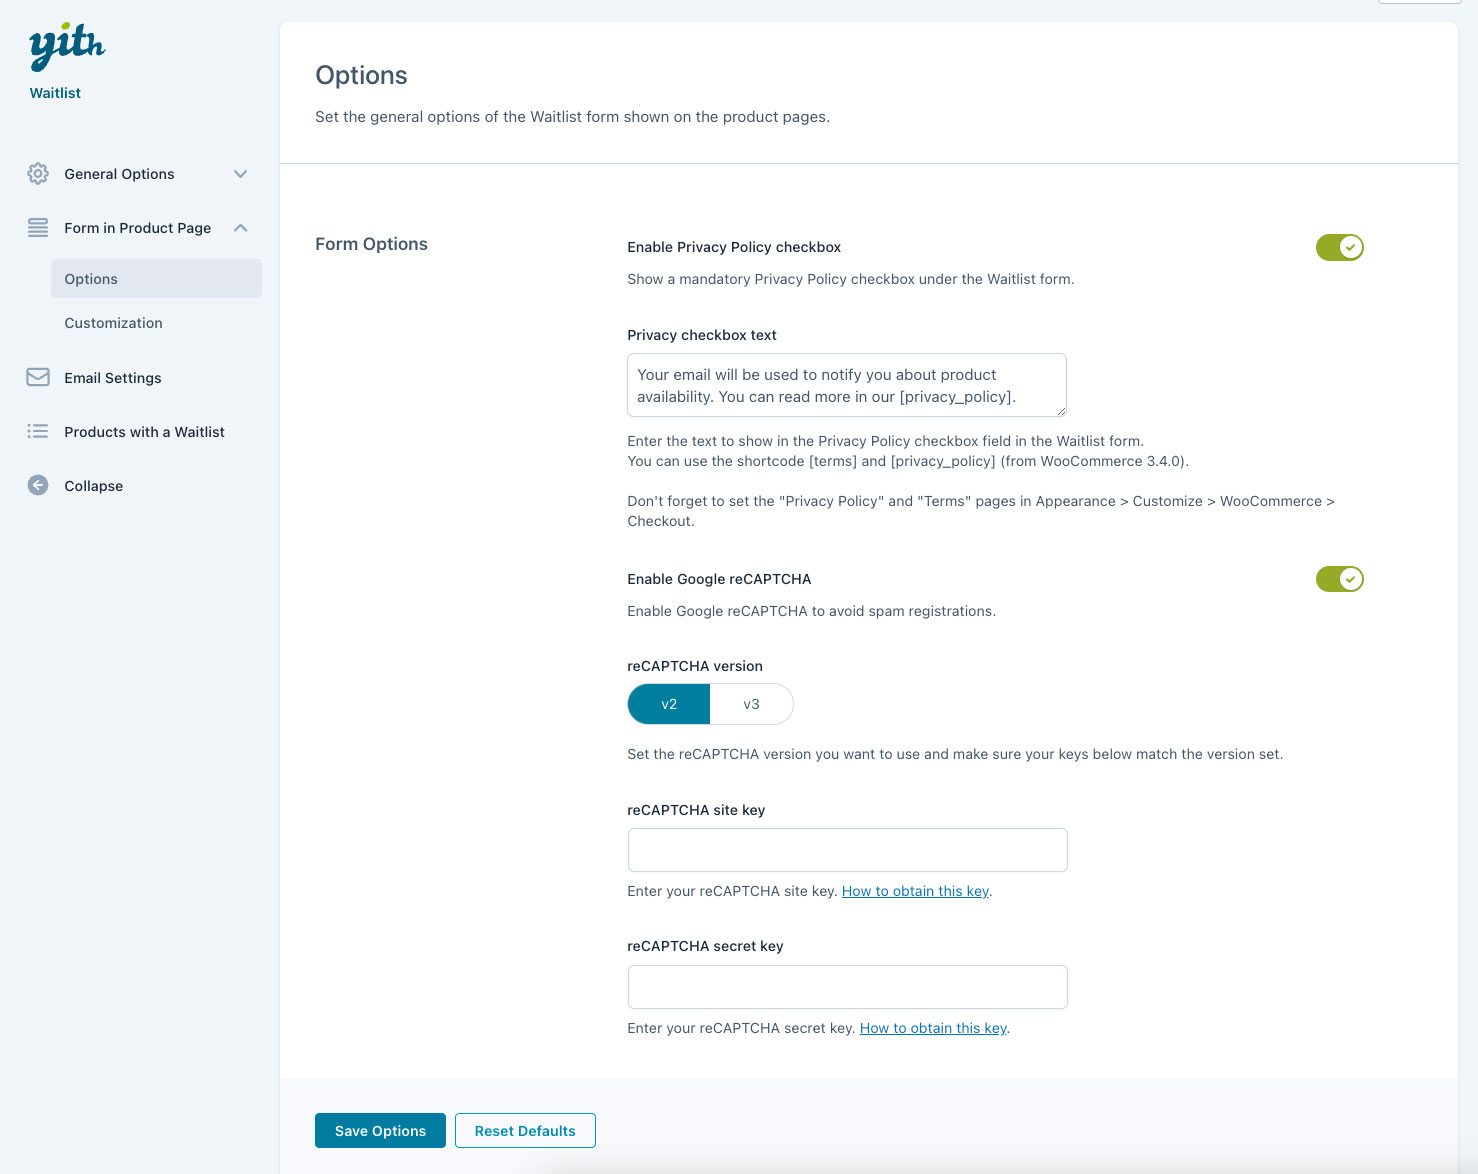Collapse the Form in Product Page chevron
The height and width of the screenshot is (1174, 1478).
point(240,228)
